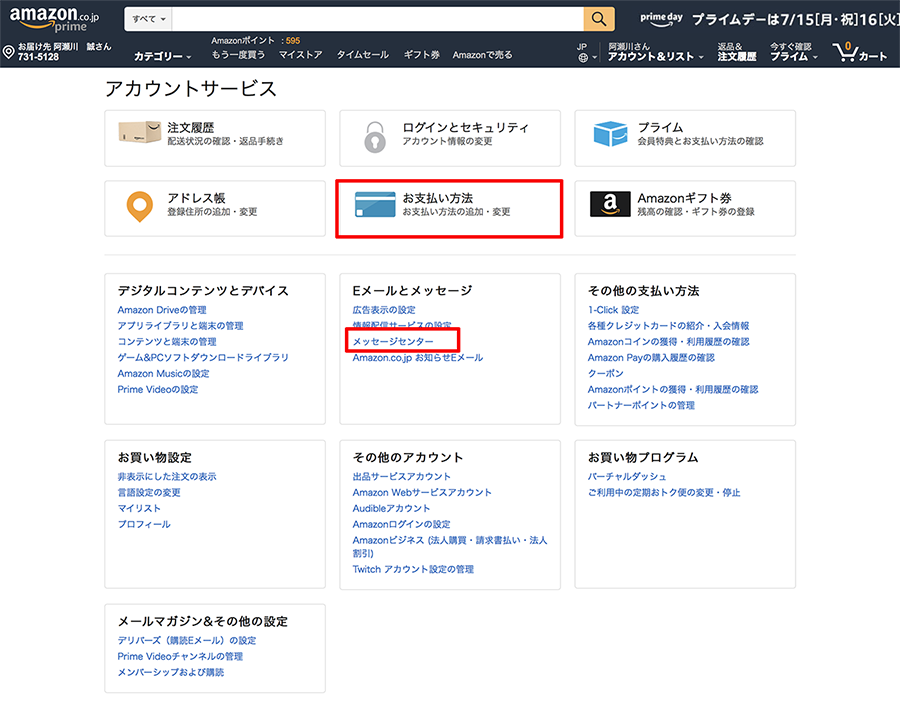
Task: Open 広告表示の設定 link
Action: [x=384, y=310]
